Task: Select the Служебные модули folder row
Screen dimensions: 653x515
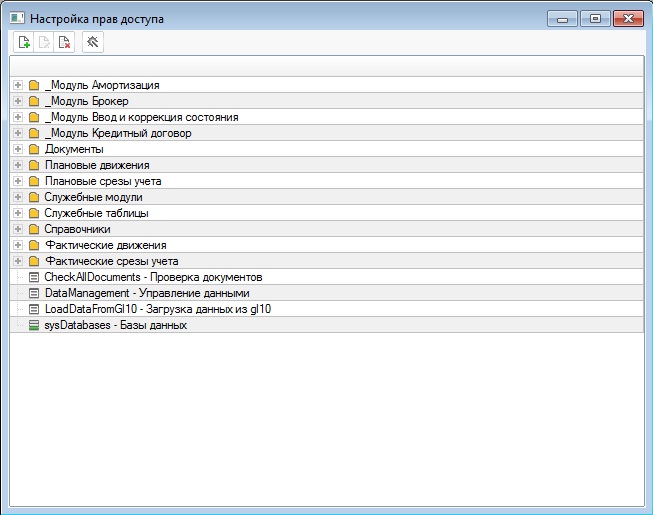Action: 93,197
